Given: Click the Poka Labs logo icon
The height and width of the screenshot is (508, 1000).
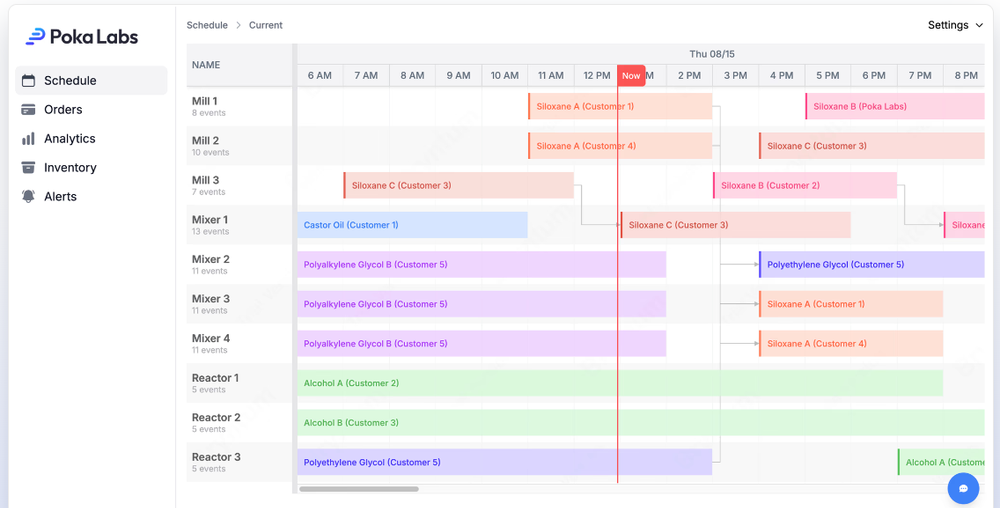Looking at the screenshot, I should point(35,37).
